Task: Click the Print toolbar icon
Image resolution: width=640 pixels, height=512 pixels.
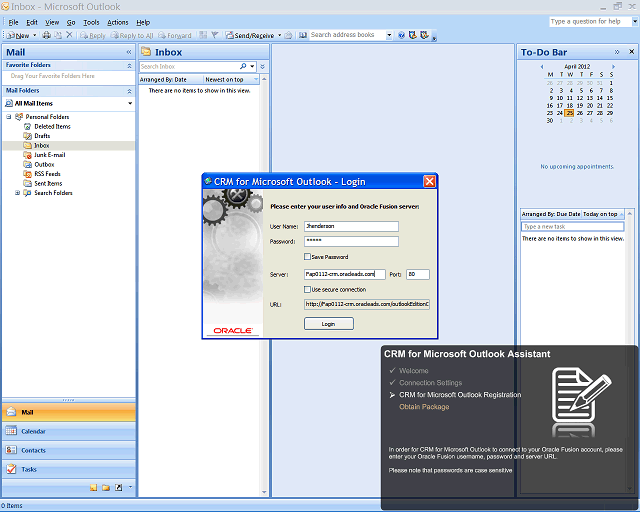Action: click(x=47, y=35)
